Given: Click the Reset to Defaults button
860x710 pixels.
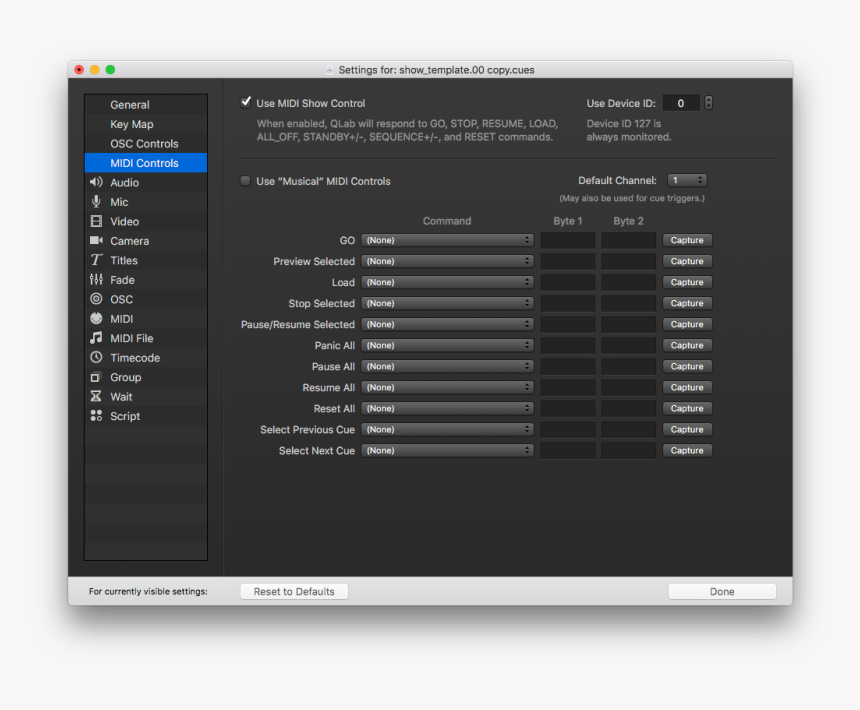Looking at the screenshot, I should [294, 592].
